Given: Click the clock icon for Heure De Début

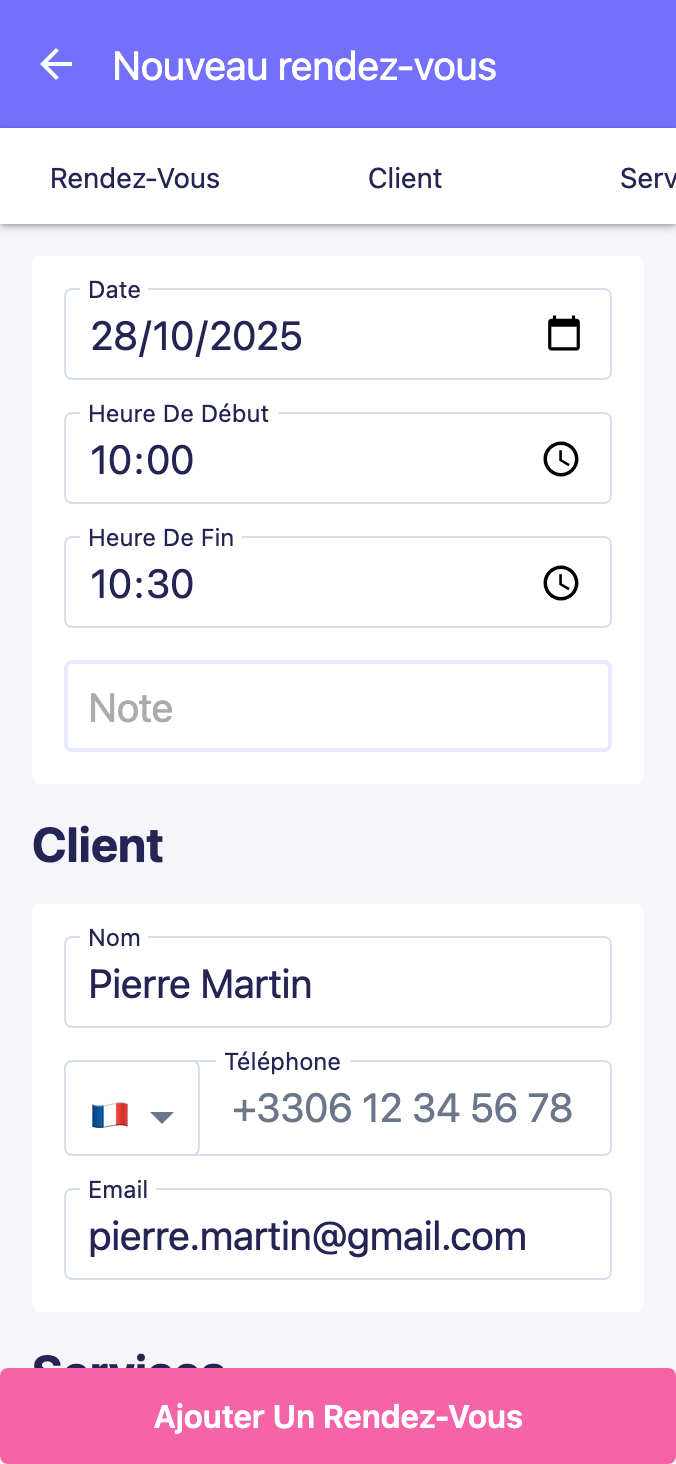Looking at the screenshot, I should [561, 459].
